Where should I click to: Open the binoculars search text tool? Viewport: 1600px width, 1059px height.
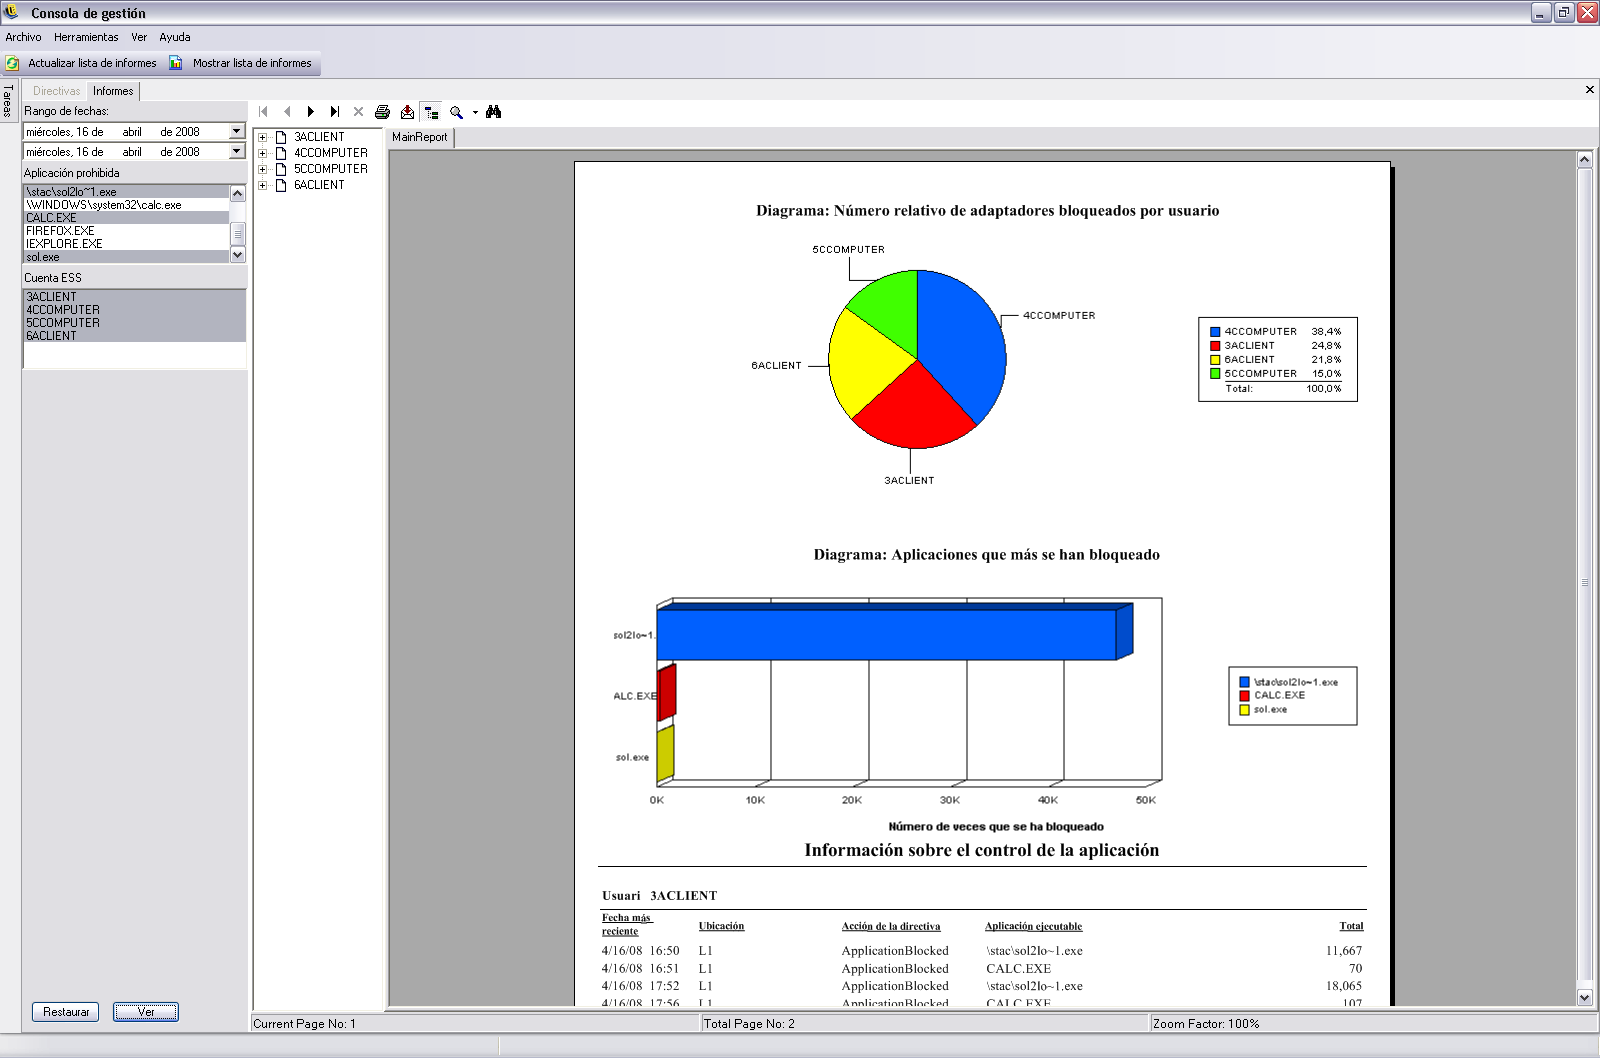493,112
